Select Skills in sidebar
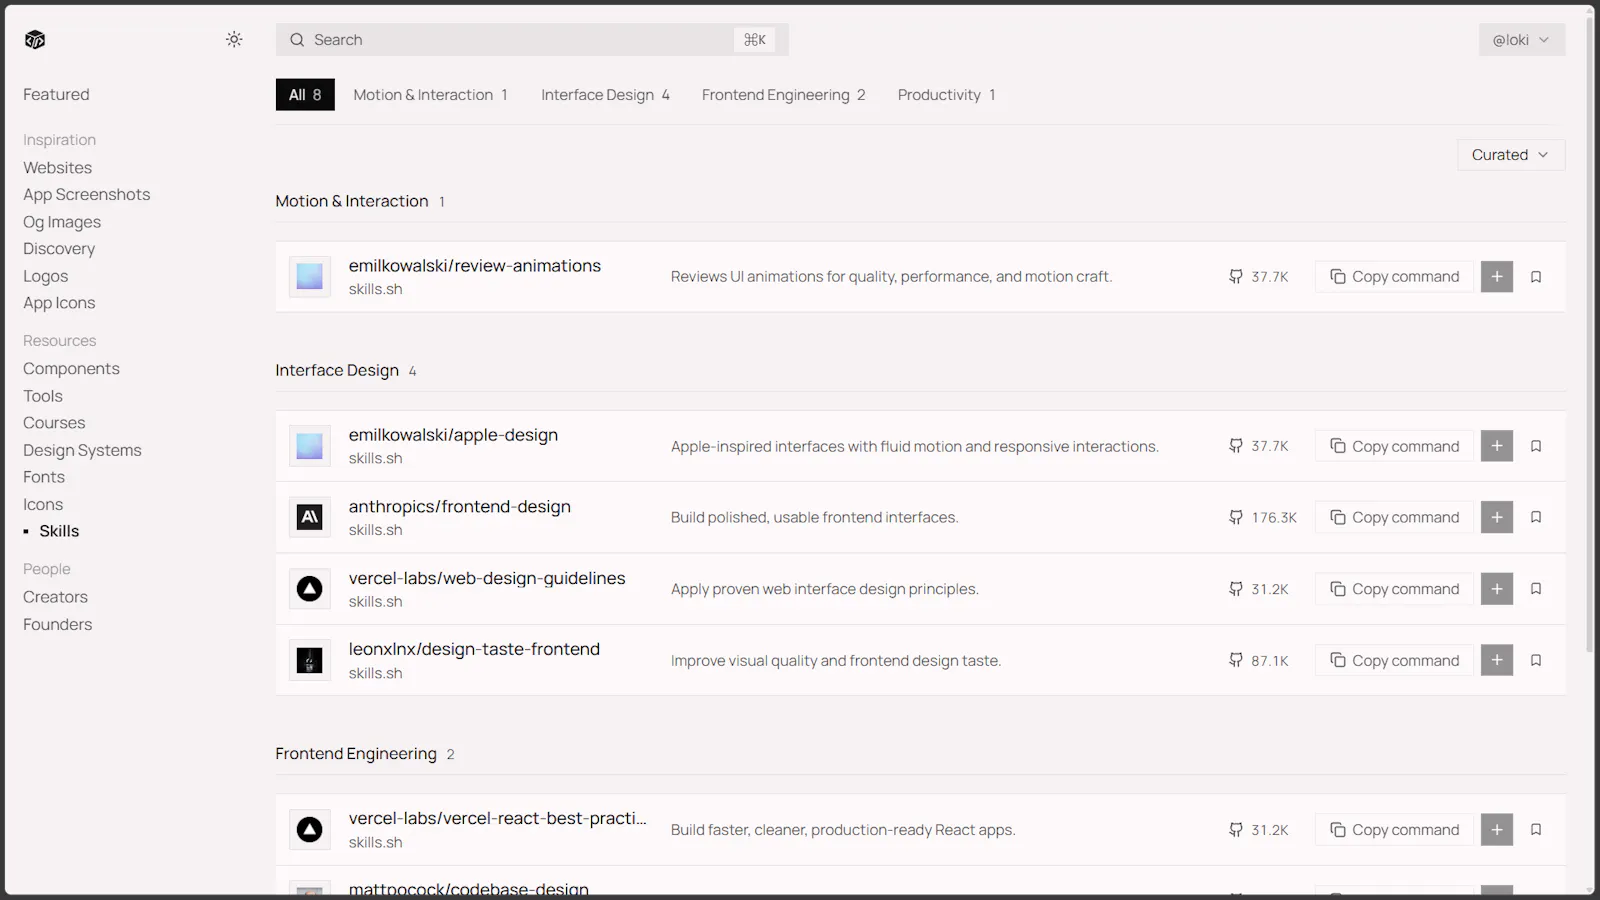This screenshot has height=900, width=1600. point(59,531)
